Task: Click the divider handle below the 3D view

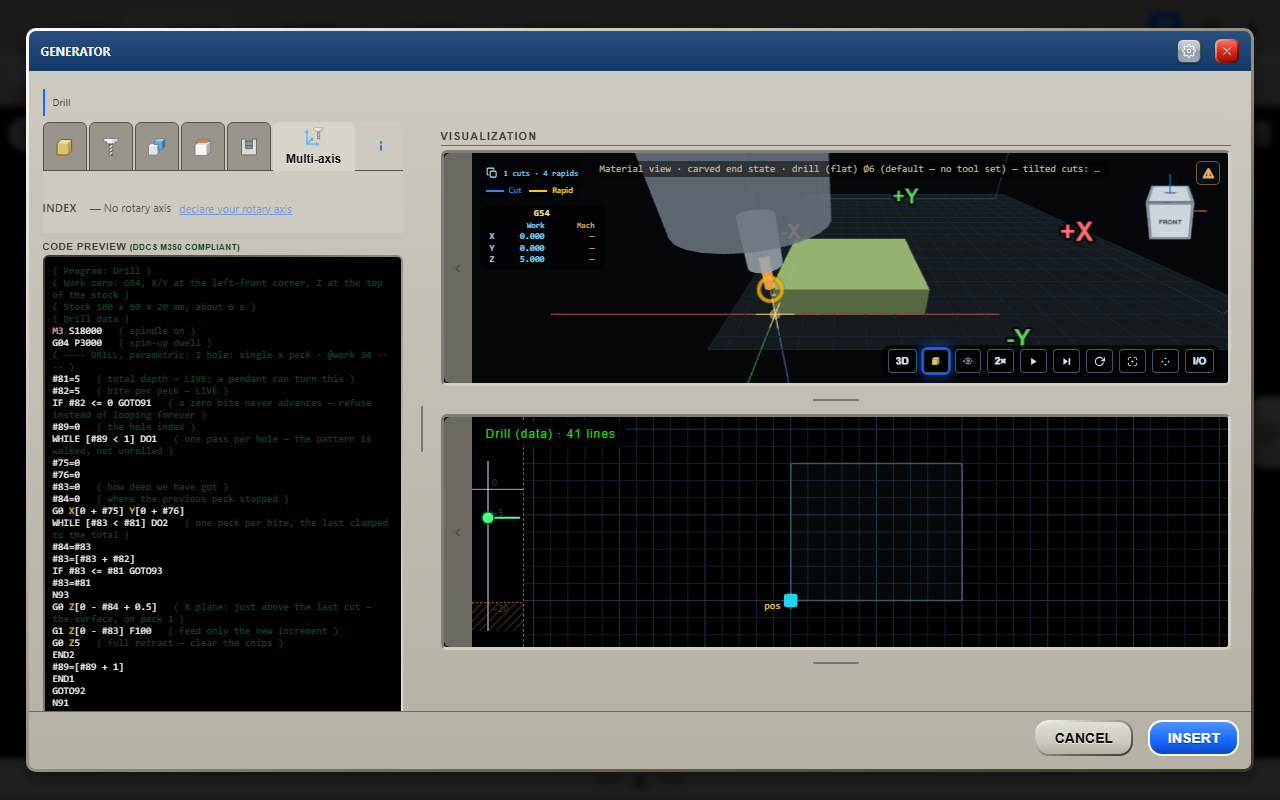Action: coord(836,399)
